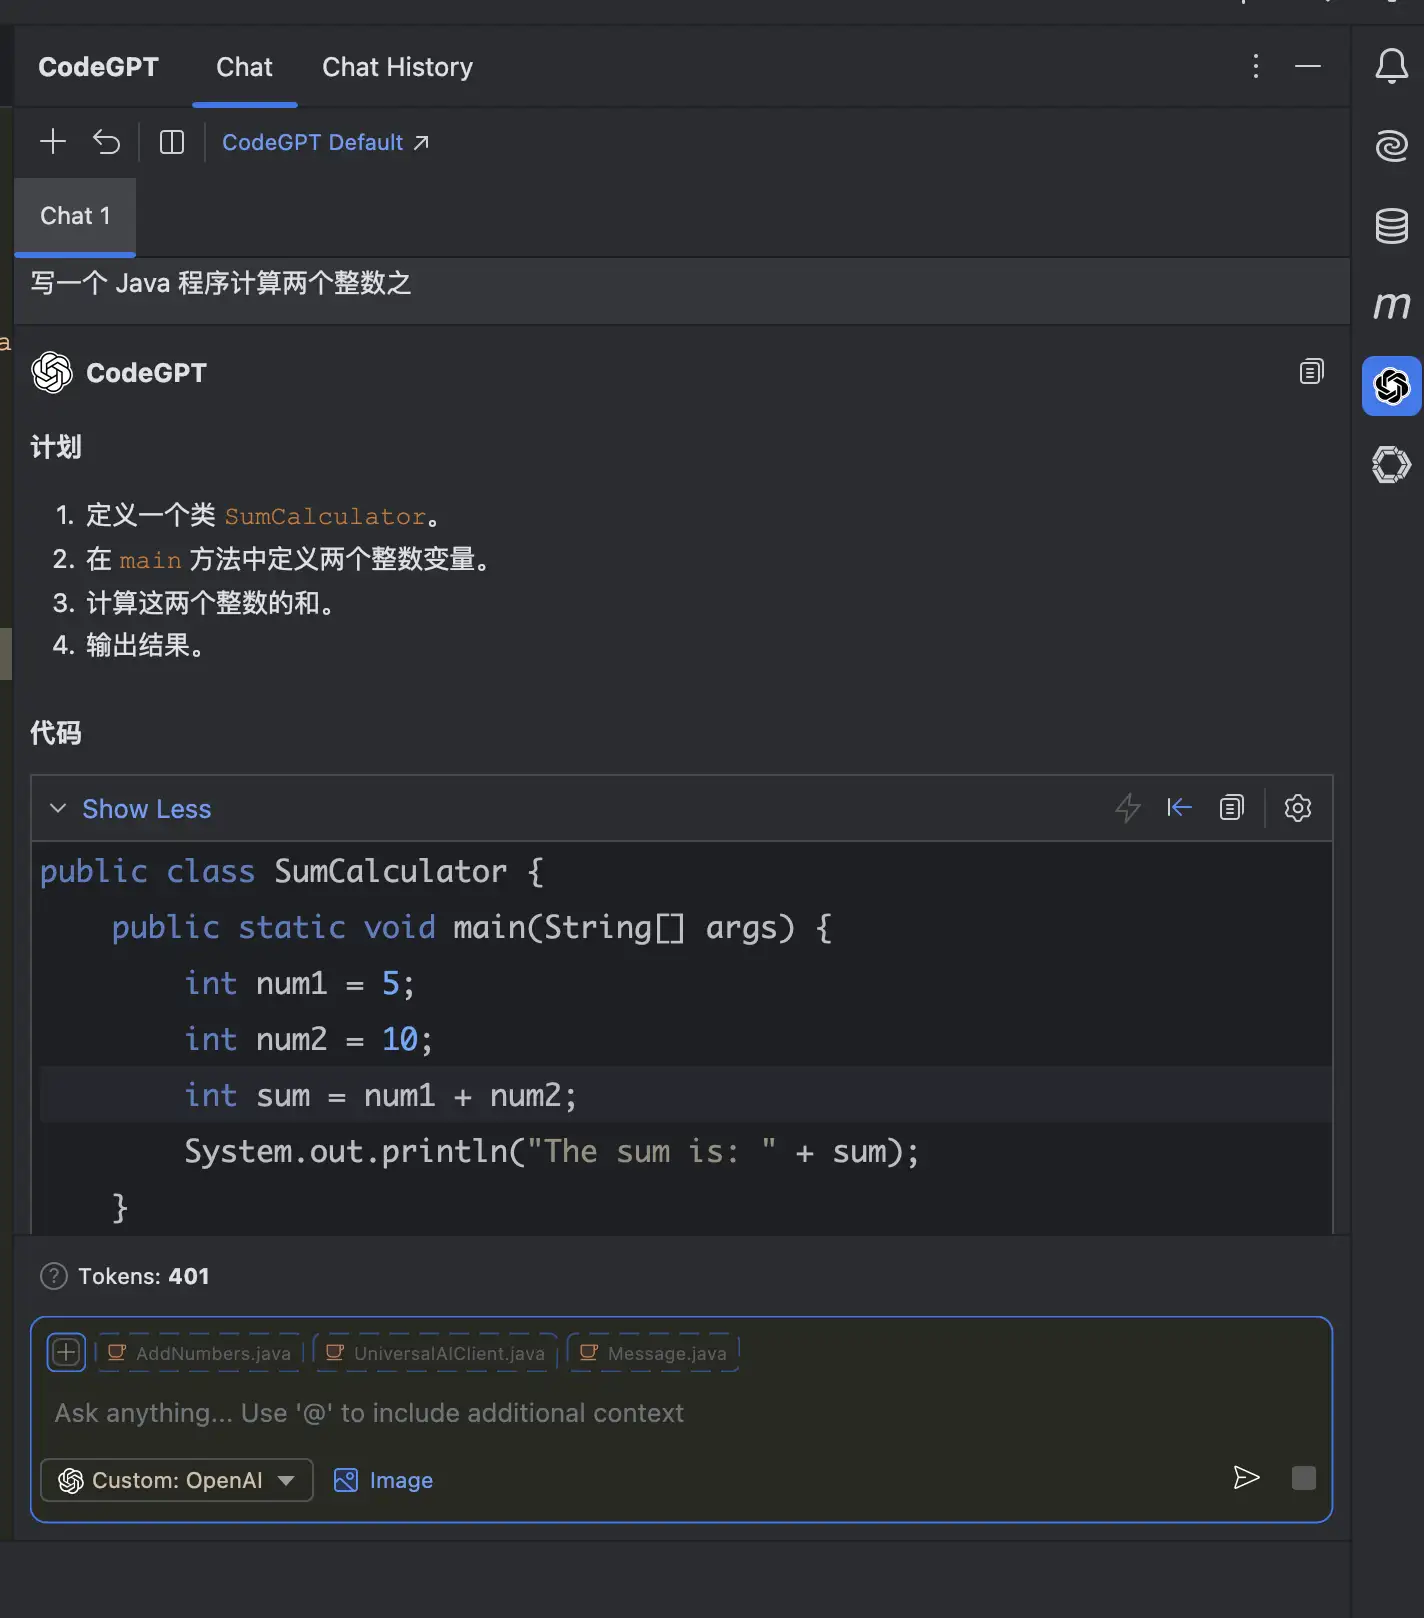Select the Chat 1 tab

[x=75, y=216]
